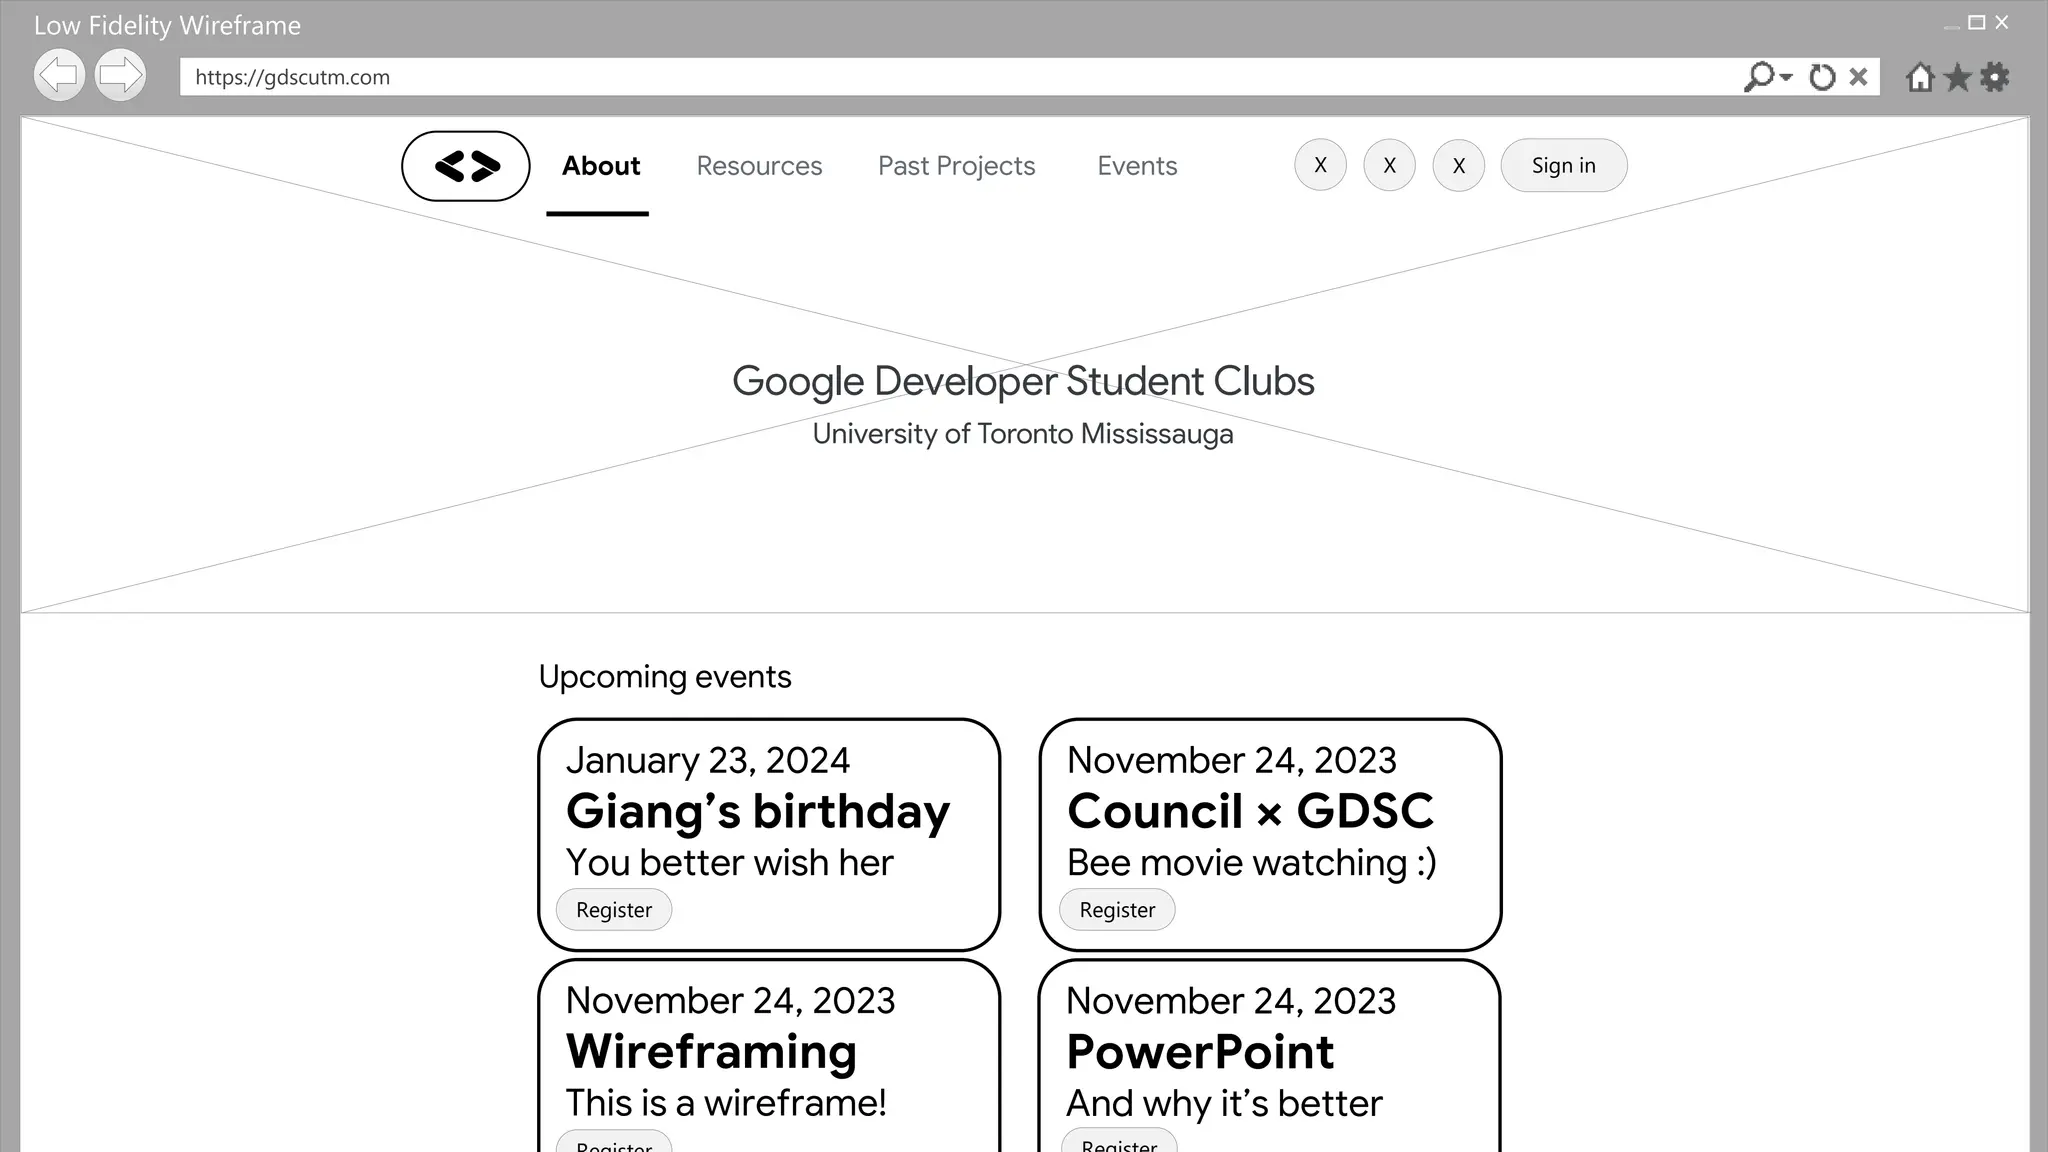This screenshot has height=1152, width=2048.
Task: Click the browser back arrow button
Action: [x=59, y=75]
